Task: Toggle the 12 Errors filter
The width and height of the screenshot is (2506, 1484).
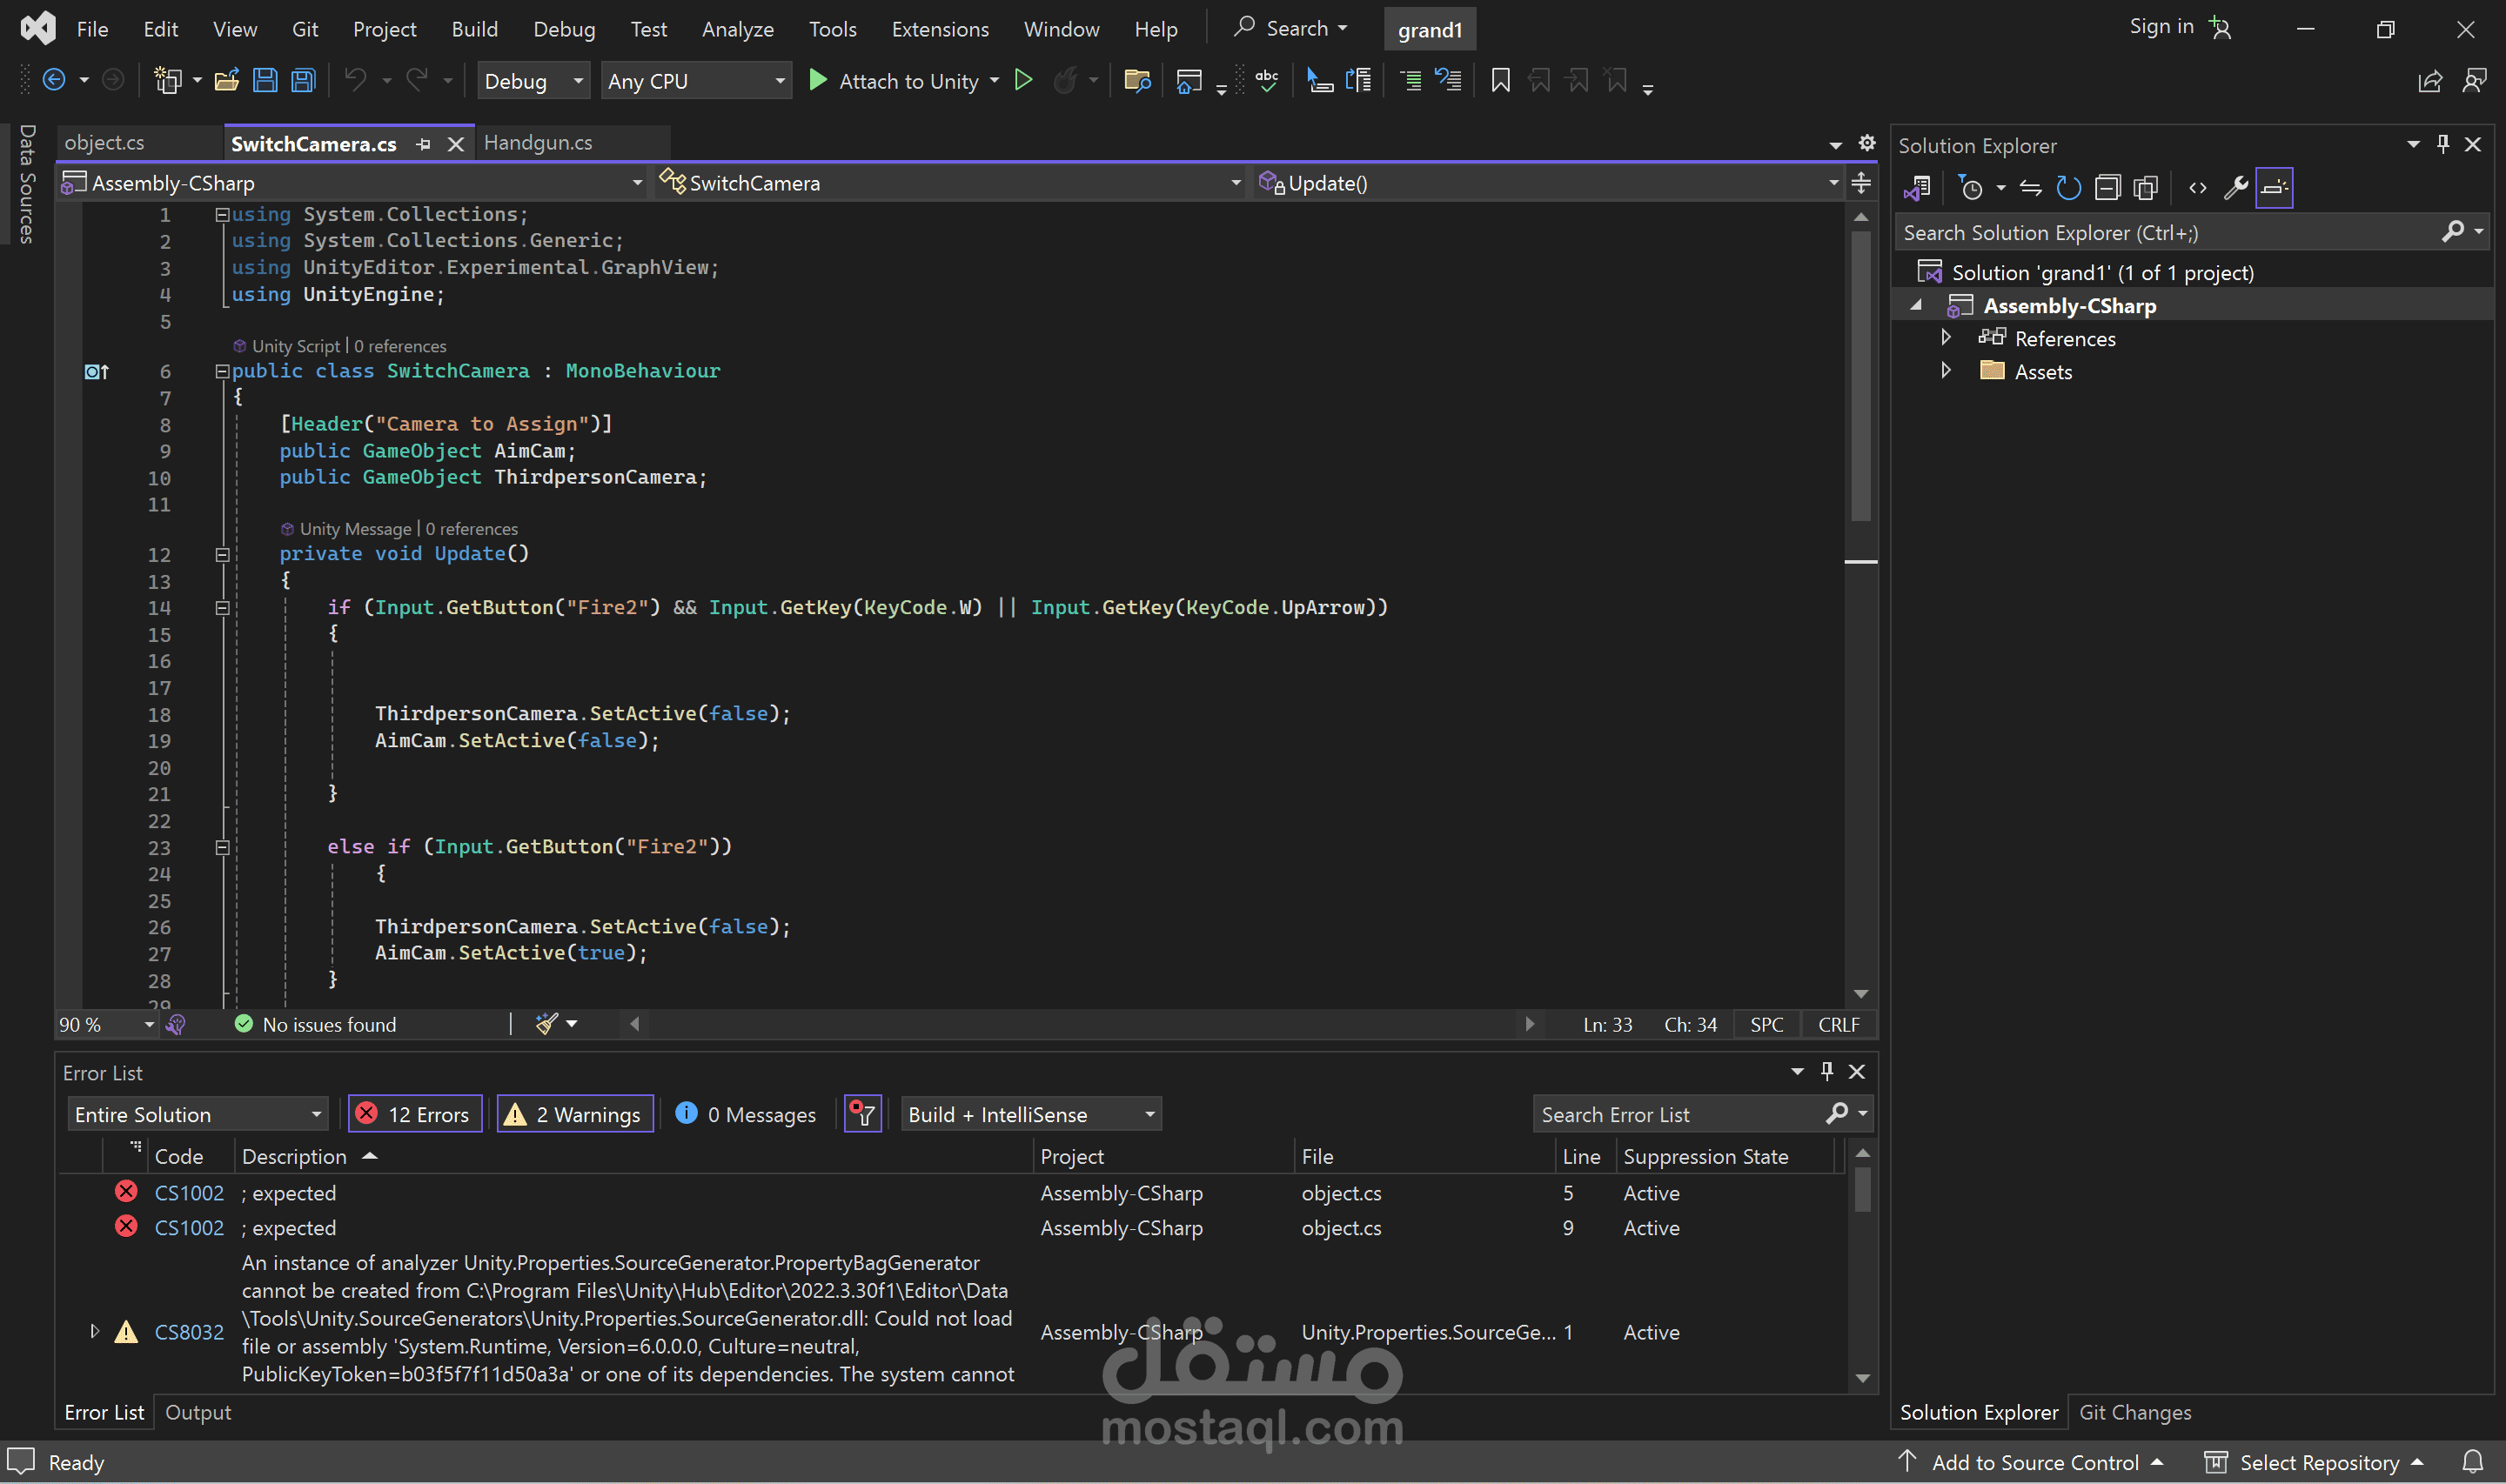Action: (x=415, y=1114)
